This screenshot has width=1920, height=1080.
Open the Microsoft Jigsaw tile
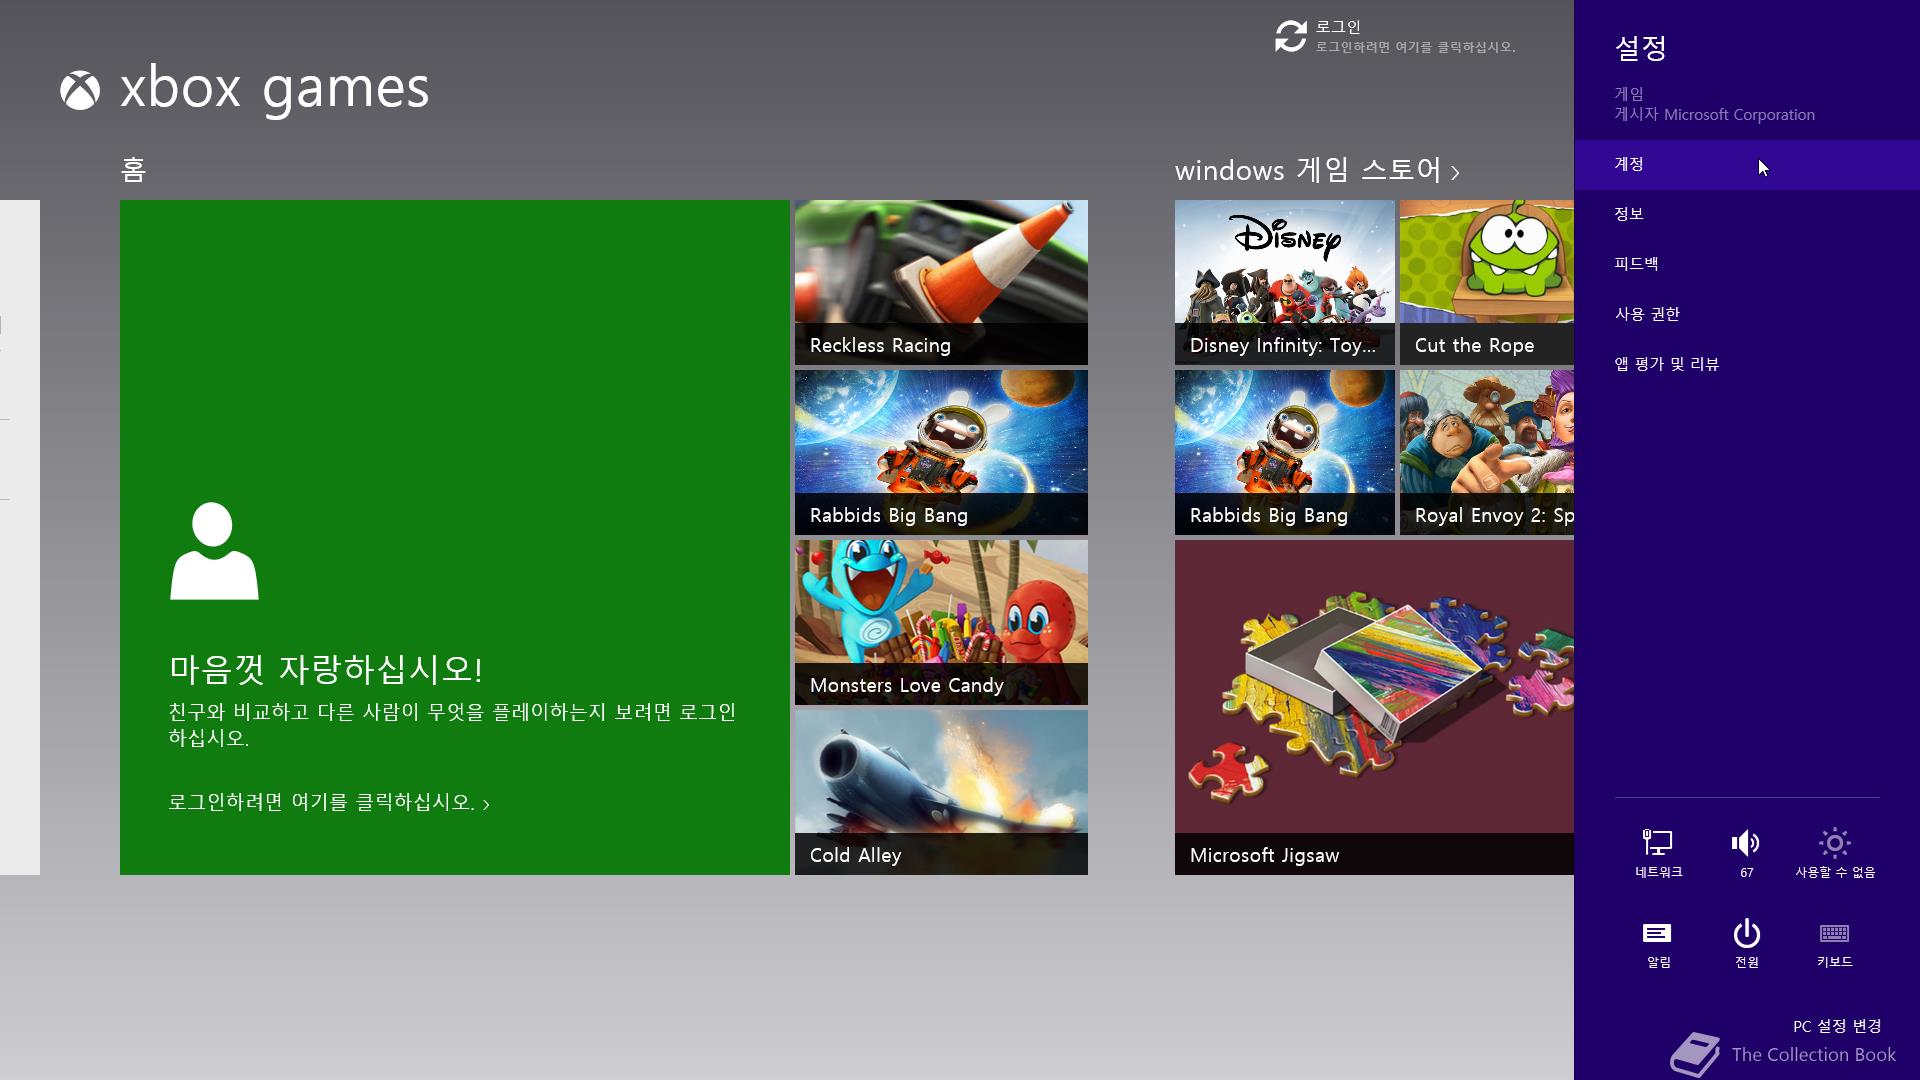pos(1374,707)
